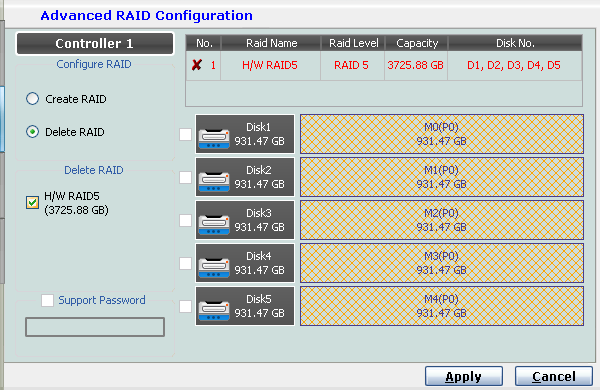Screen dimensions: 600x390
Task: Click the M4(P0) 931.47 GB member block
Action: pyautogui.click(x=442, y=306)
